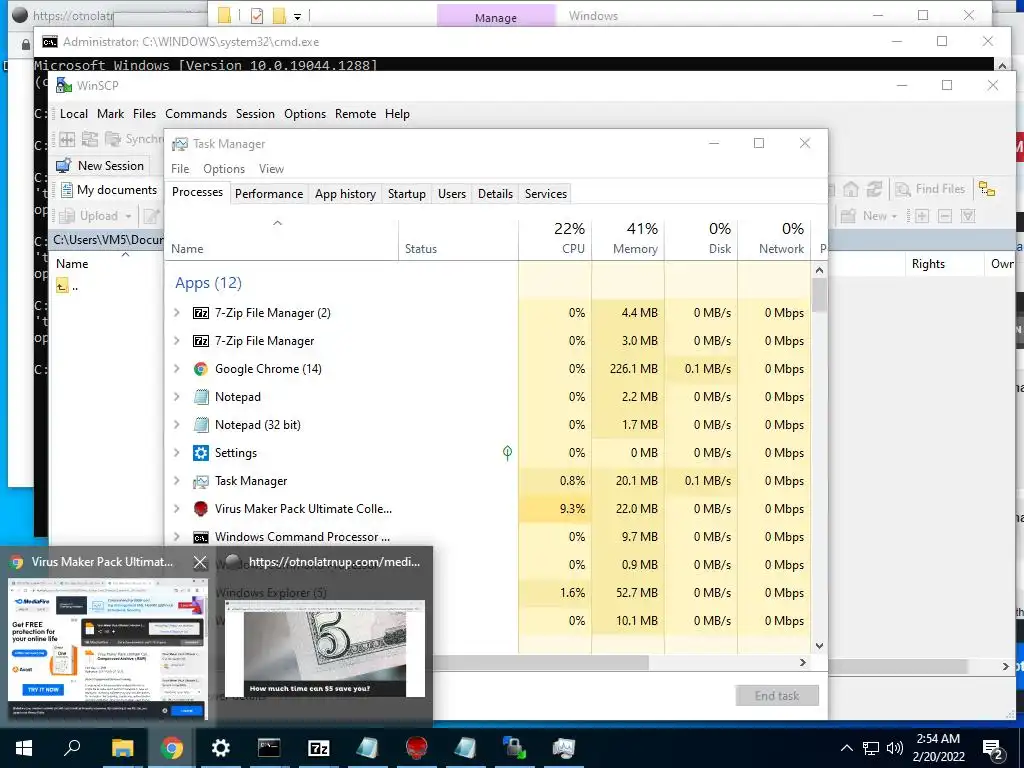Sort processes by CPU column
Image resolution: width=1024 pixels, height=768 pixels.
(x=555, y=239)
